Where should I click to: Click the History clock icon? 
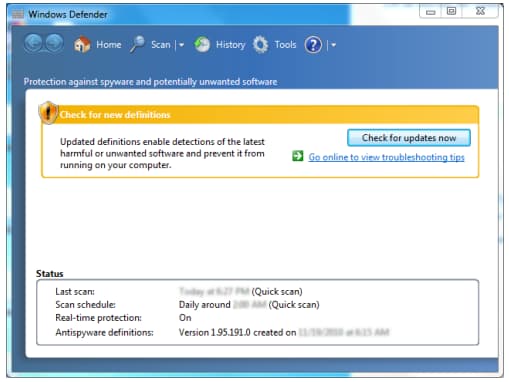point(202,44)
